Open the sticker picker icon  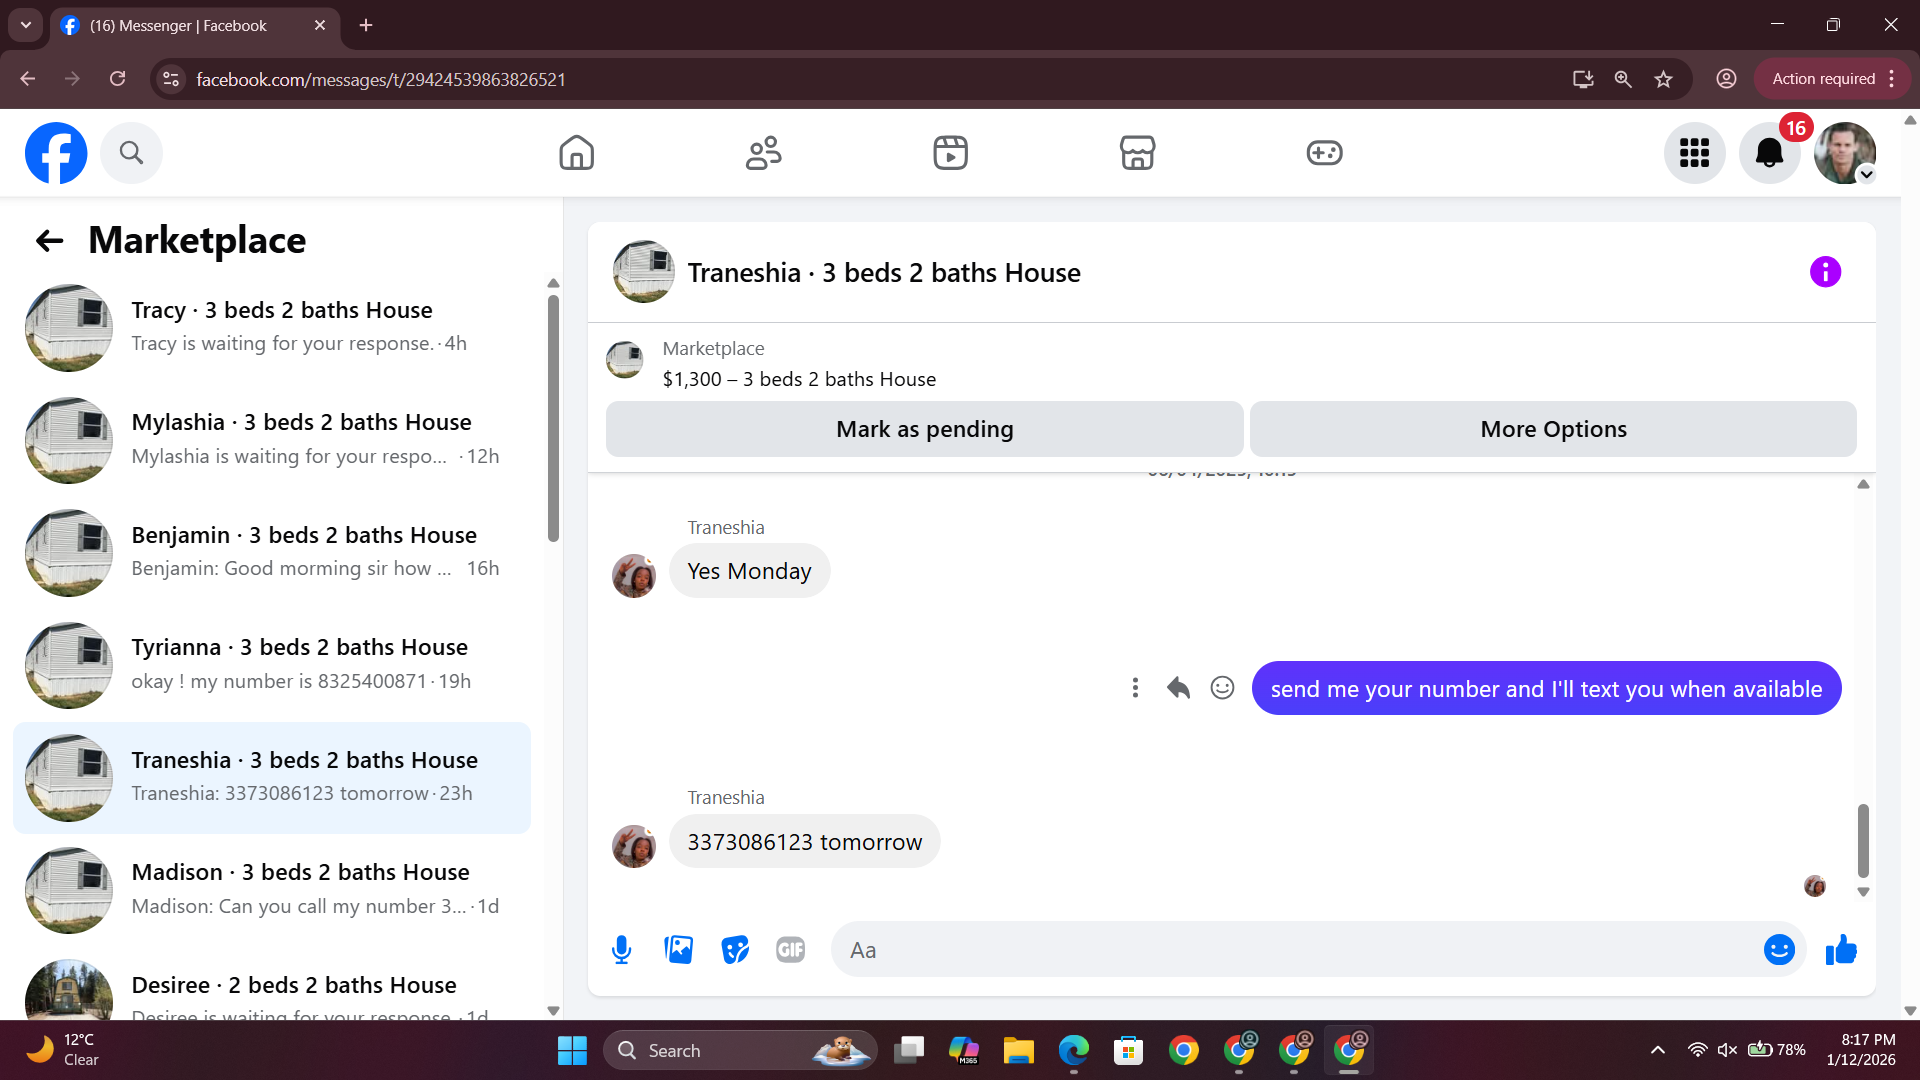(x=735, y=950)
